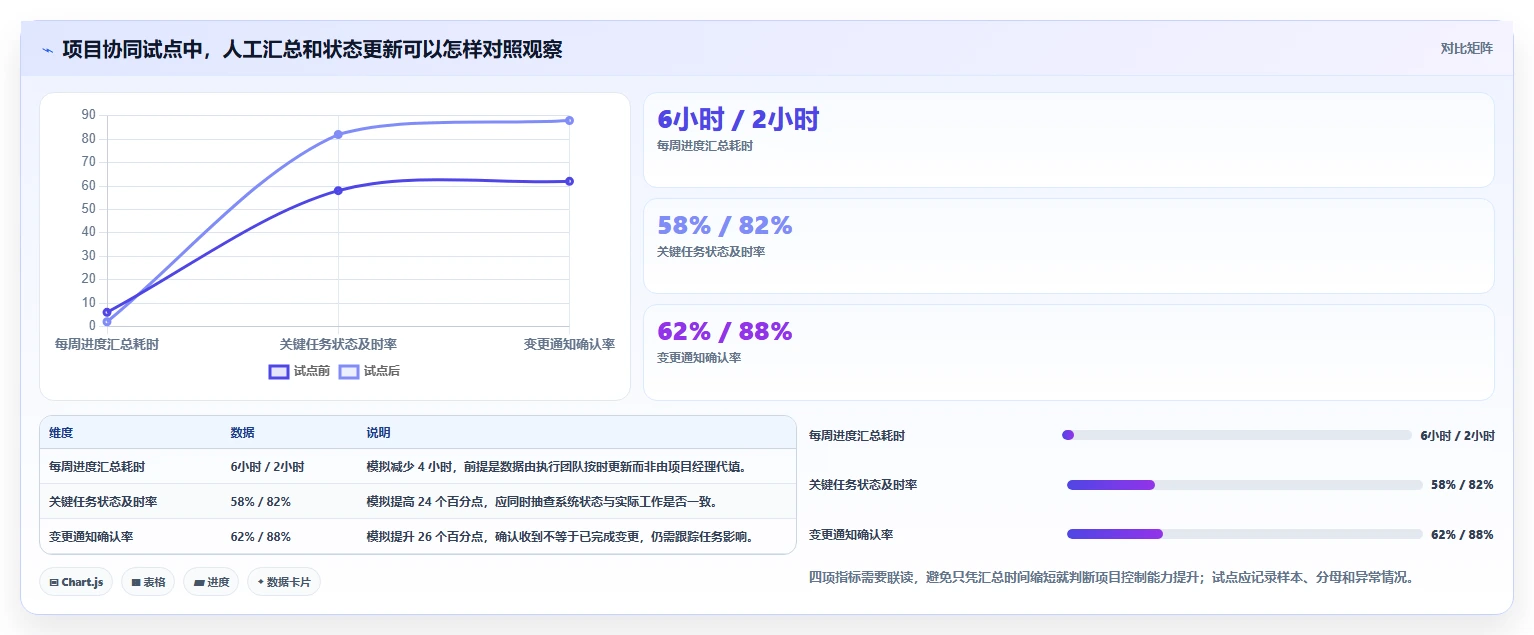The image size is (1534, 635).
Task: Click progress label 每周进度汇总耗时
Action: coord(857,436)
